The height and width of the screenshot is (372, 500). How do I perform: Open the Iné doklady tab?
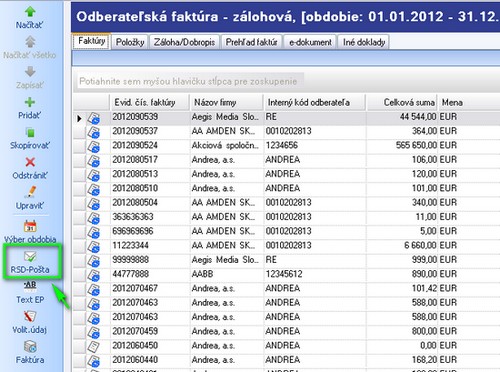pyautogui.click(x=364, y=42)
